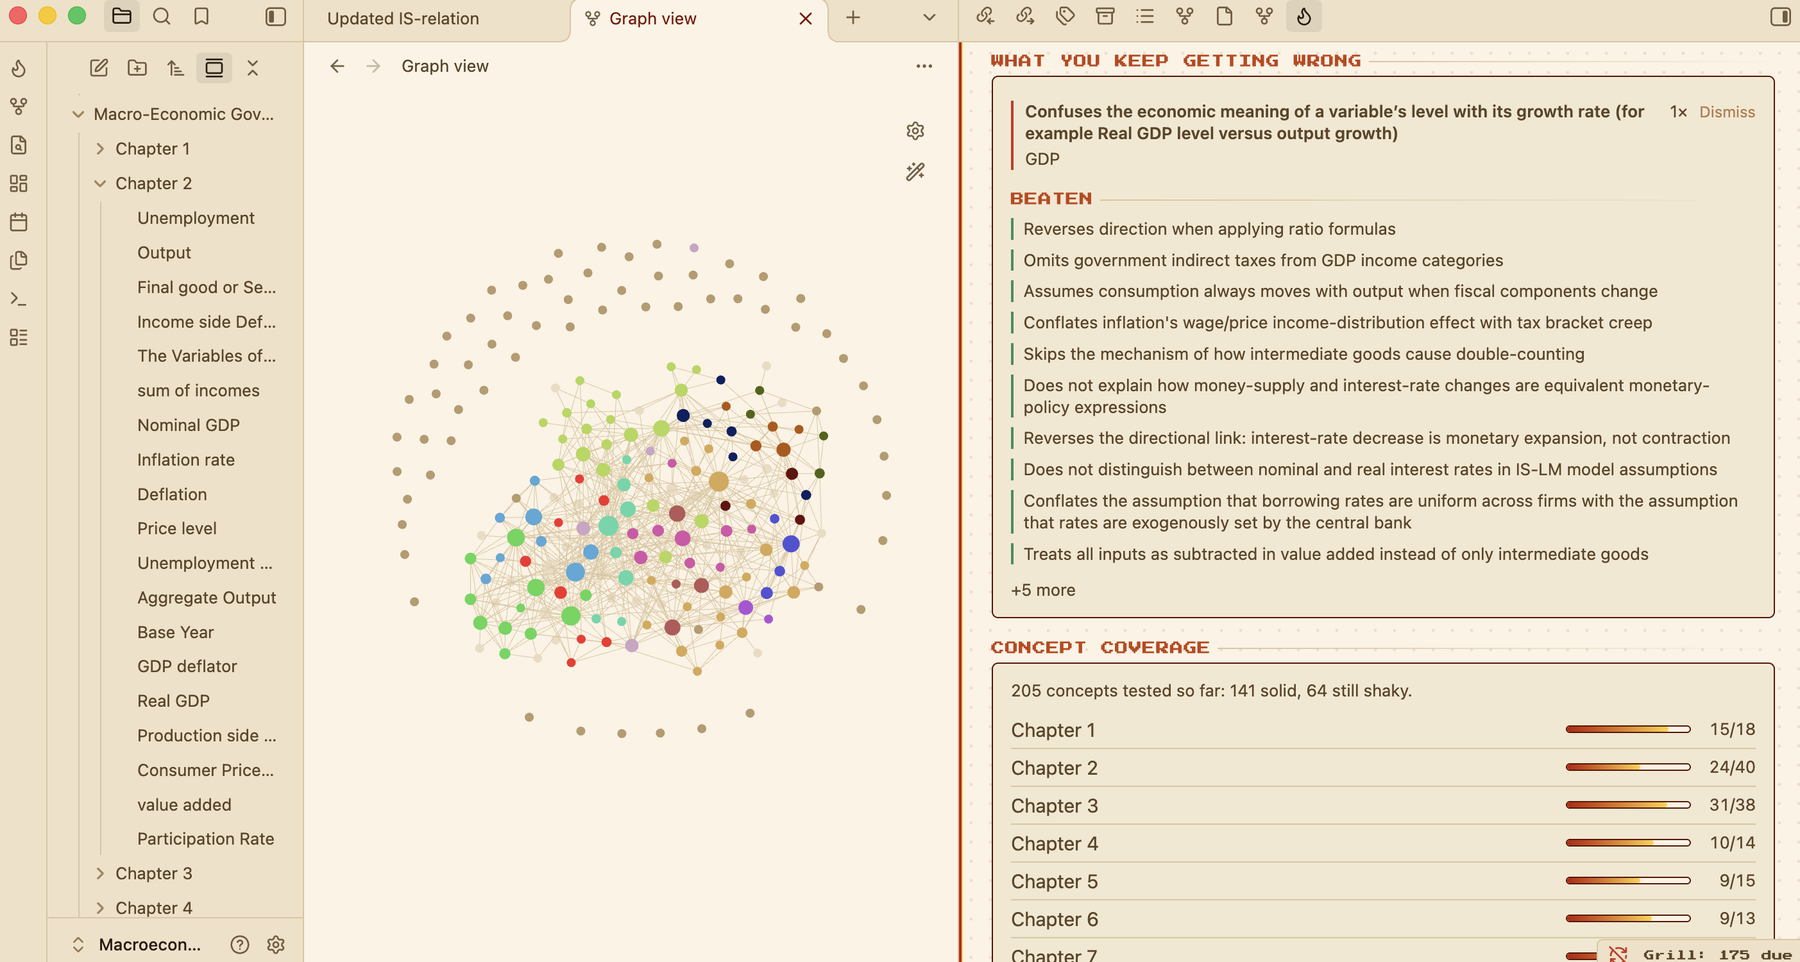Open the outline list pane icon
Screen dimensions: 1800x962
coord(1145,17)
